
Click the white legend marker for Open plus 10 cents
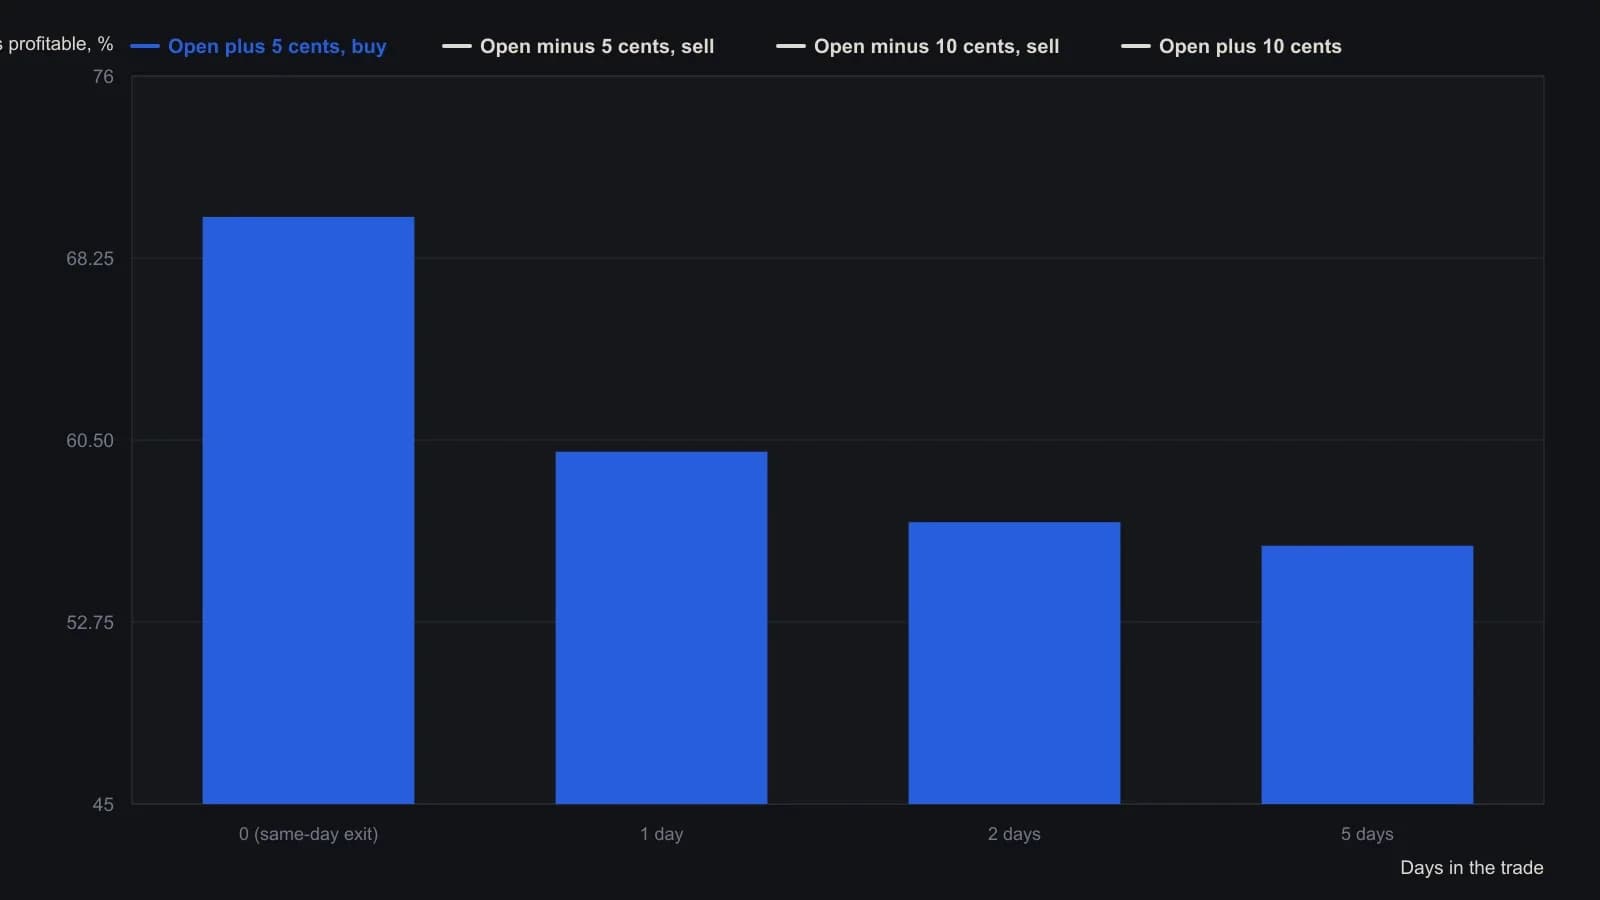(x=1136, y=46)
